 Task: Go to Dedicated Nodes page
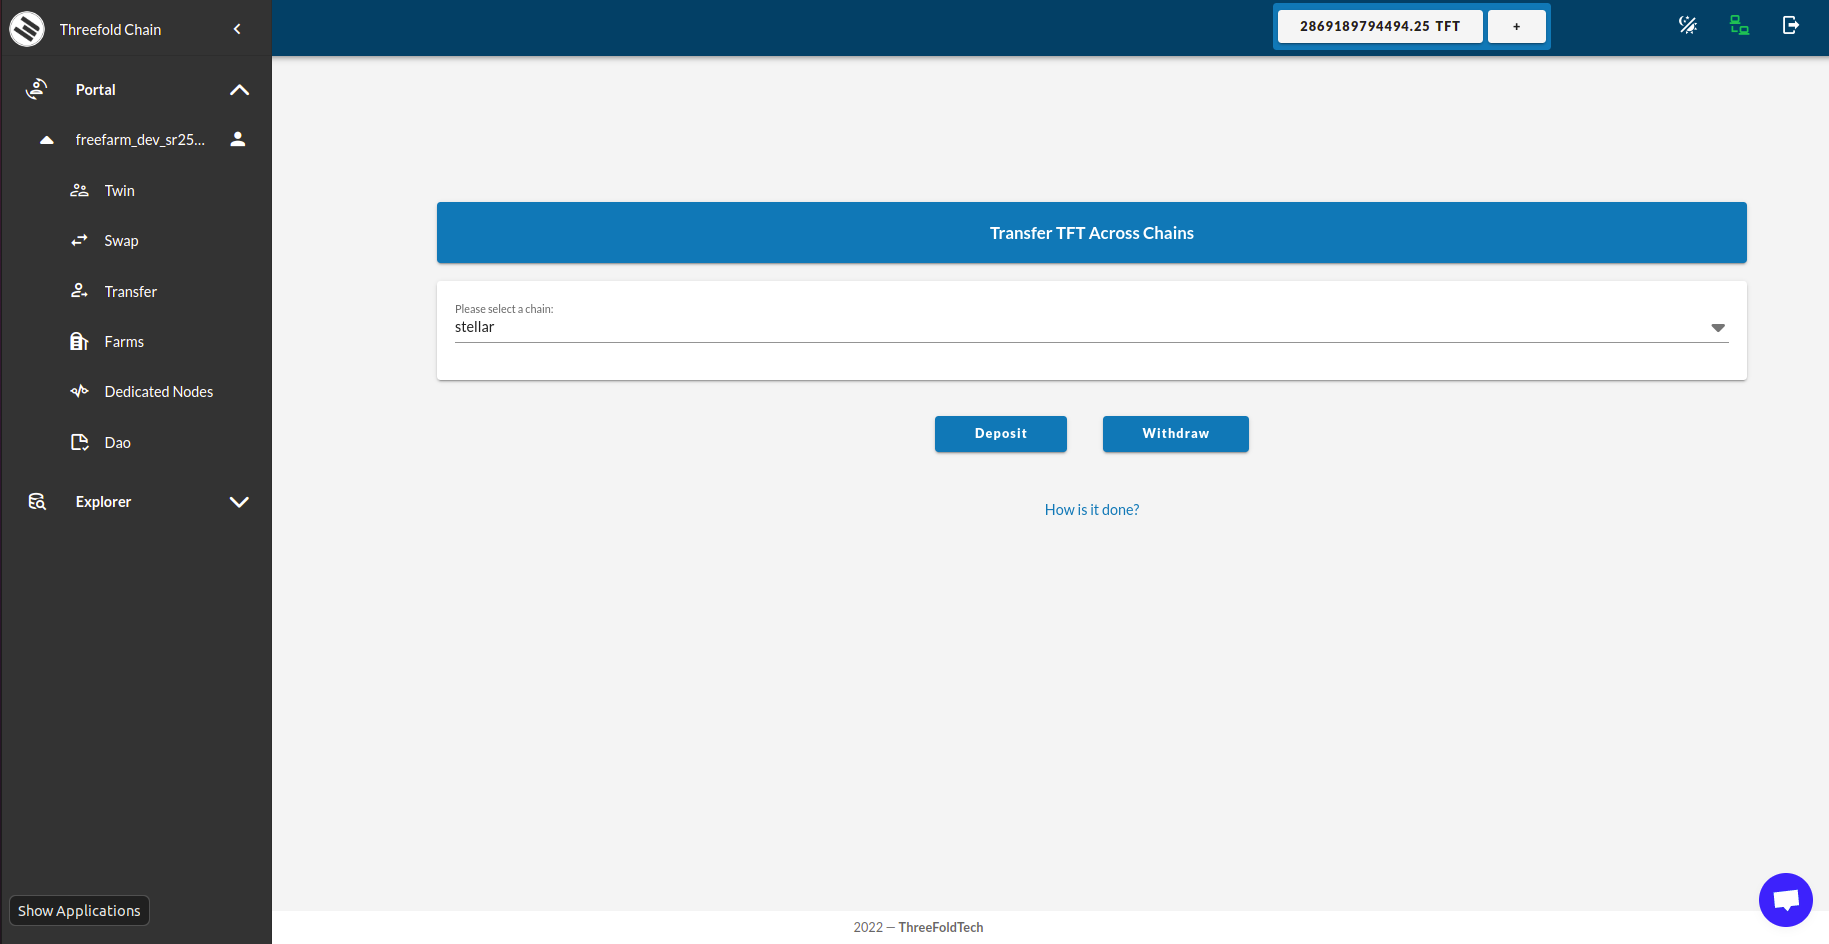tap(158, 392)
